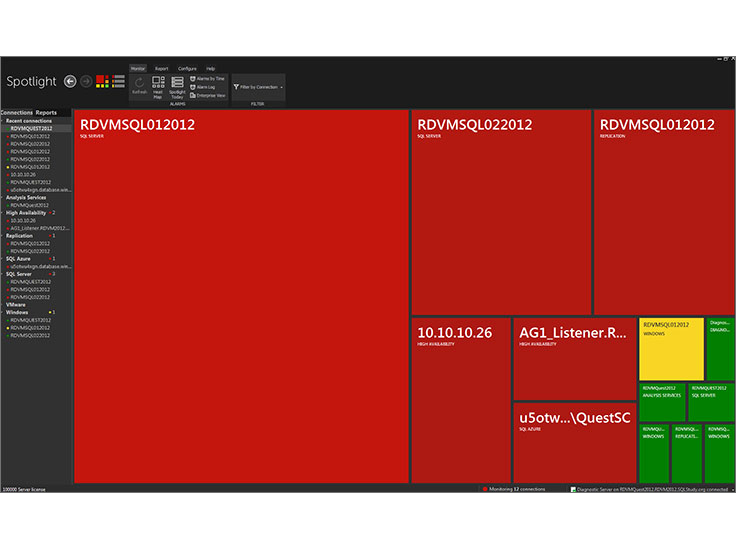This screenshot has height=550, width=736.
Task: Open the Filter by Connection dropdown
Action: pos(258,87)
